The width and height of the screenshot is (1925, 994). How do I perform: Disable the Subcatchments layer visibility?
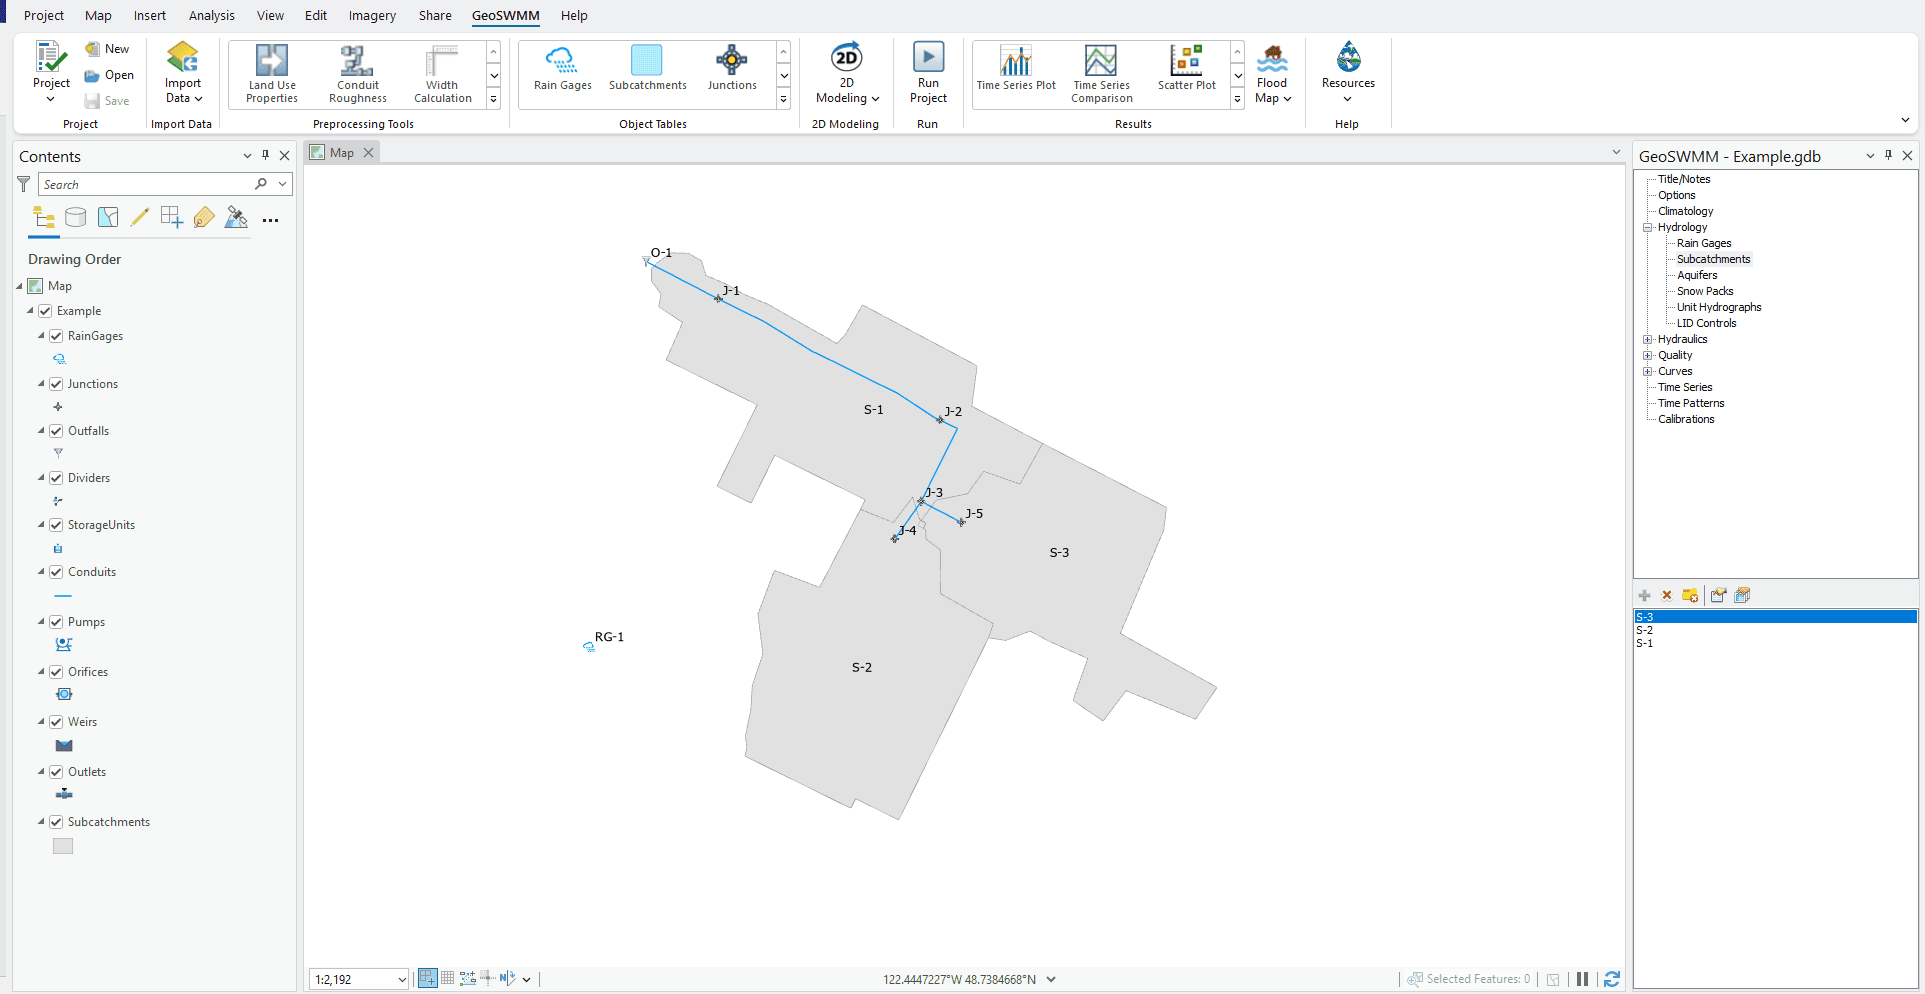57,821
